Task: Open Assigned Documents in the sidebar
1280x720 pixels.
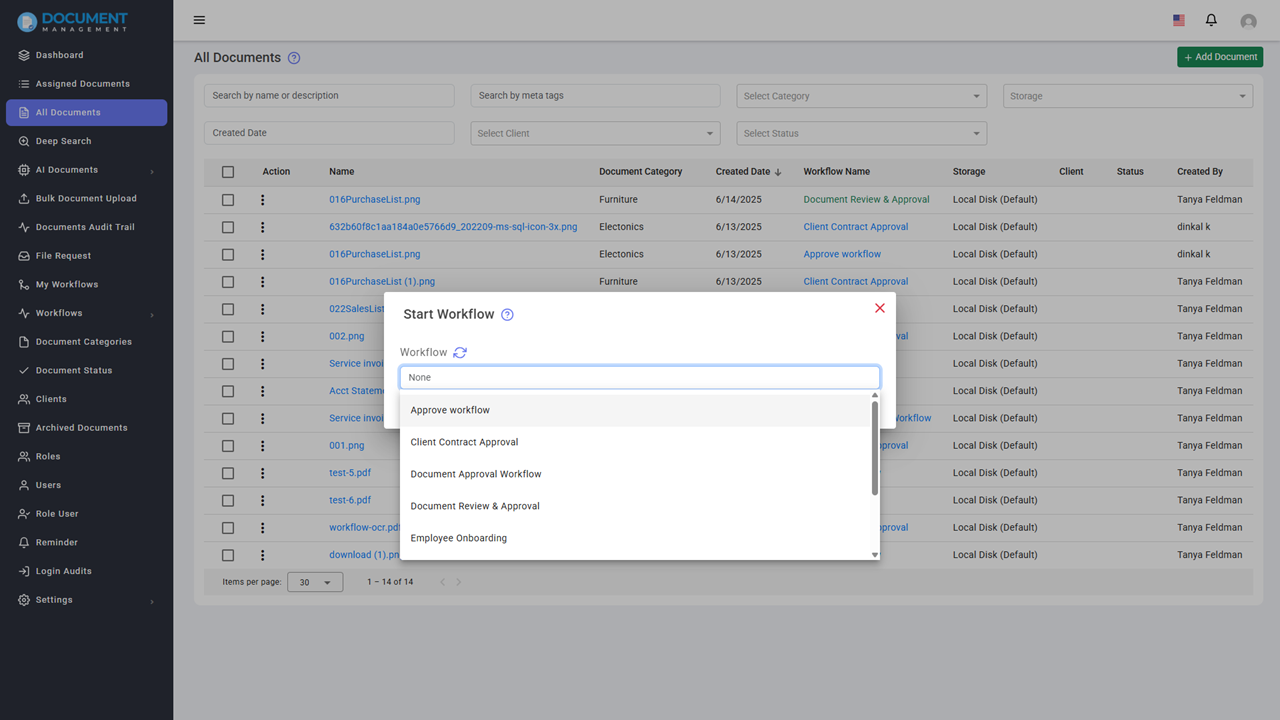Action: (x=83, y=84)
